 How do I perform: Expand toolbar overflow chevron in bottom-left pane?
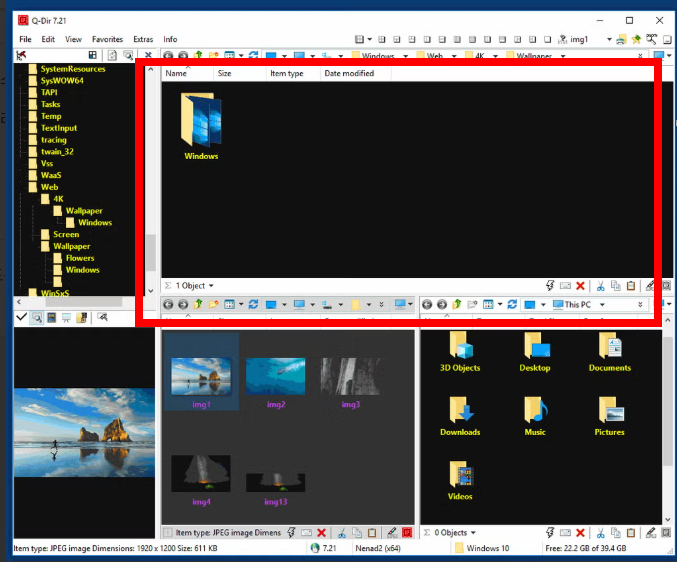381,305
